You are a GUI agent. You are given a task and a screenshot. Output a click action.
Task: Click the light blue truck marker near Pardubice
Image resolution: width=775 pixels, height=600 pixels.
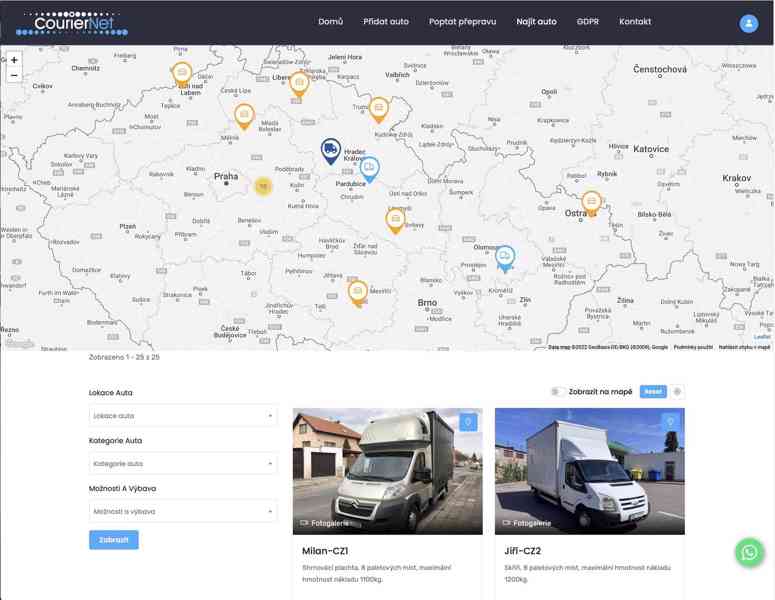tap(370, 168)
